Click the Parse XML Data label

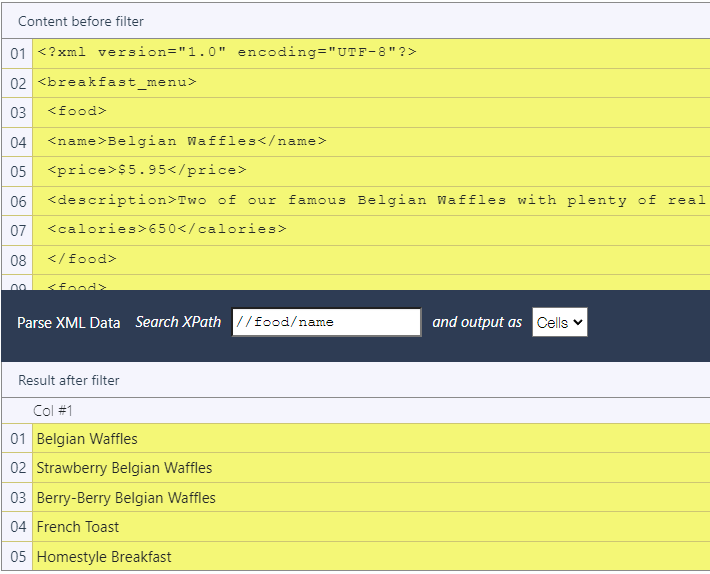69,323
